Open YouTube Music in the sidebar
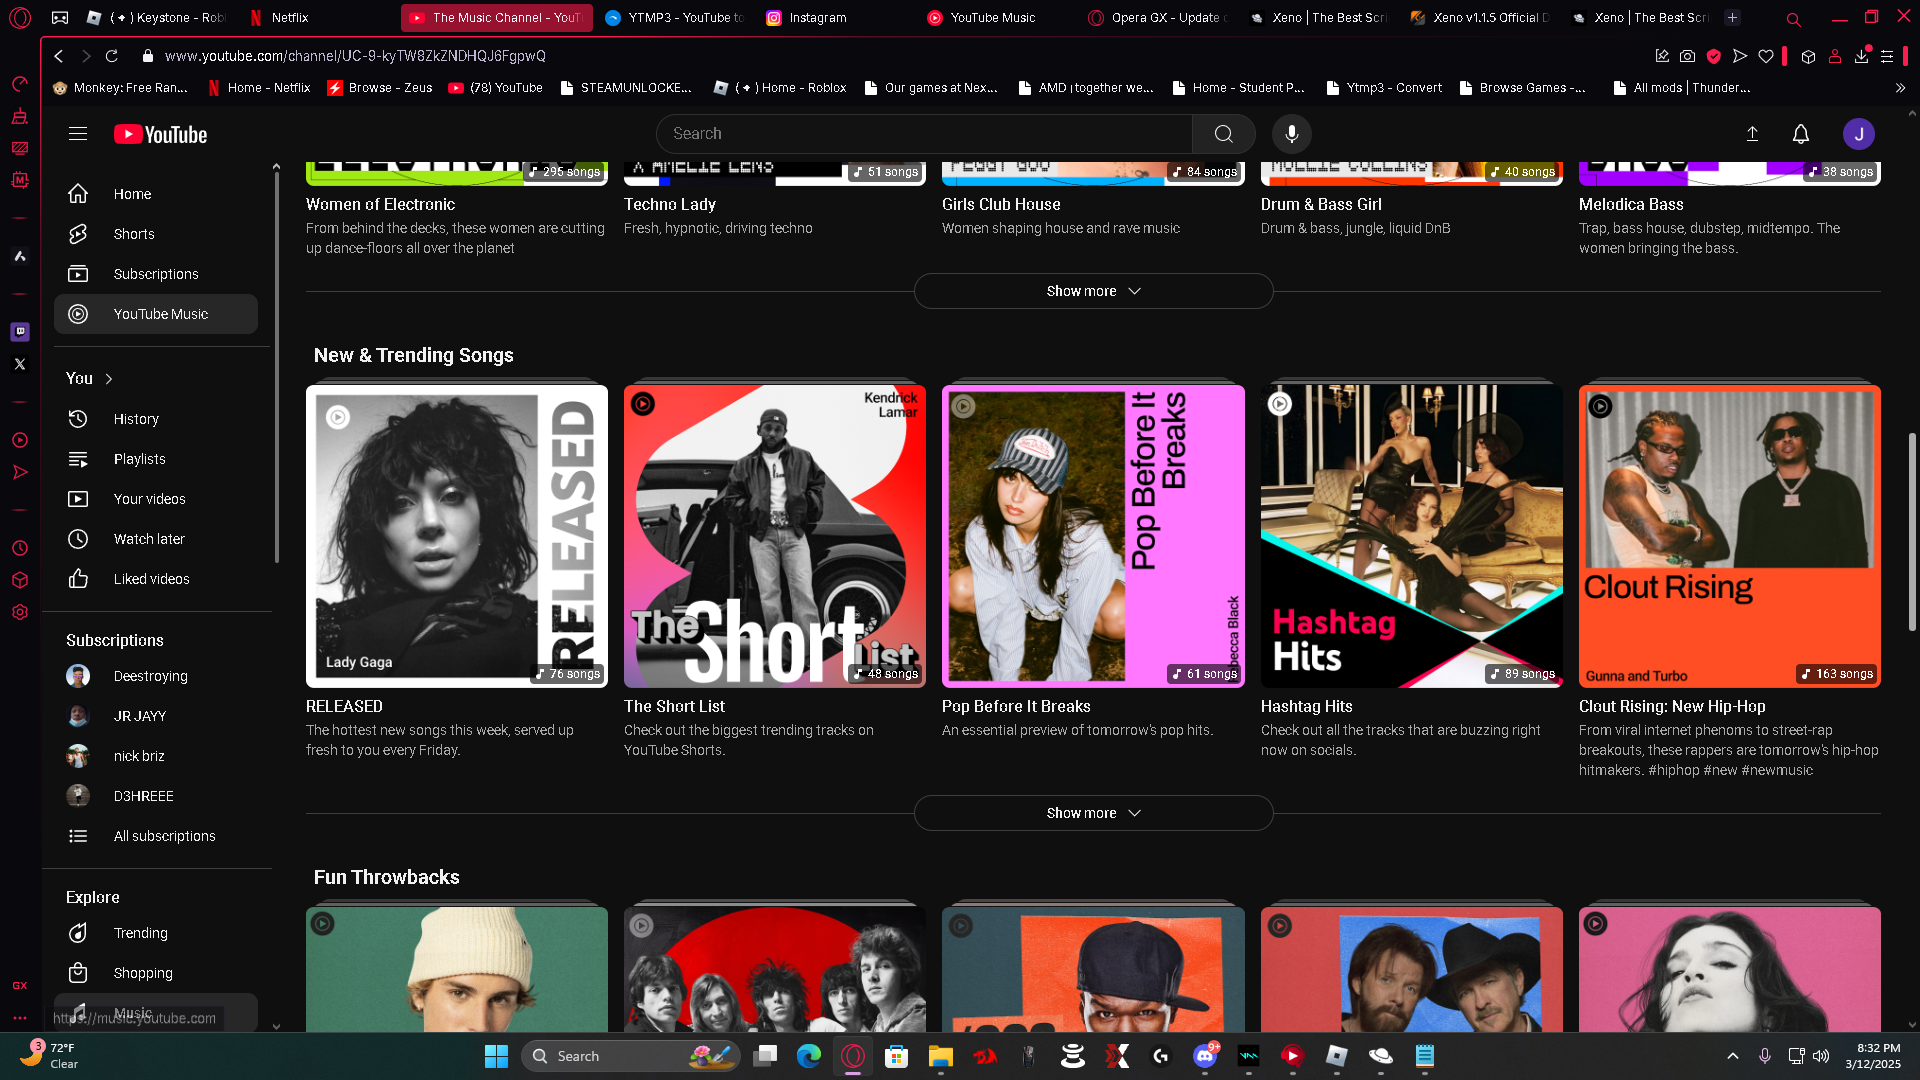The width and height of the screenshot is (1920, 1080). point(156,314)
